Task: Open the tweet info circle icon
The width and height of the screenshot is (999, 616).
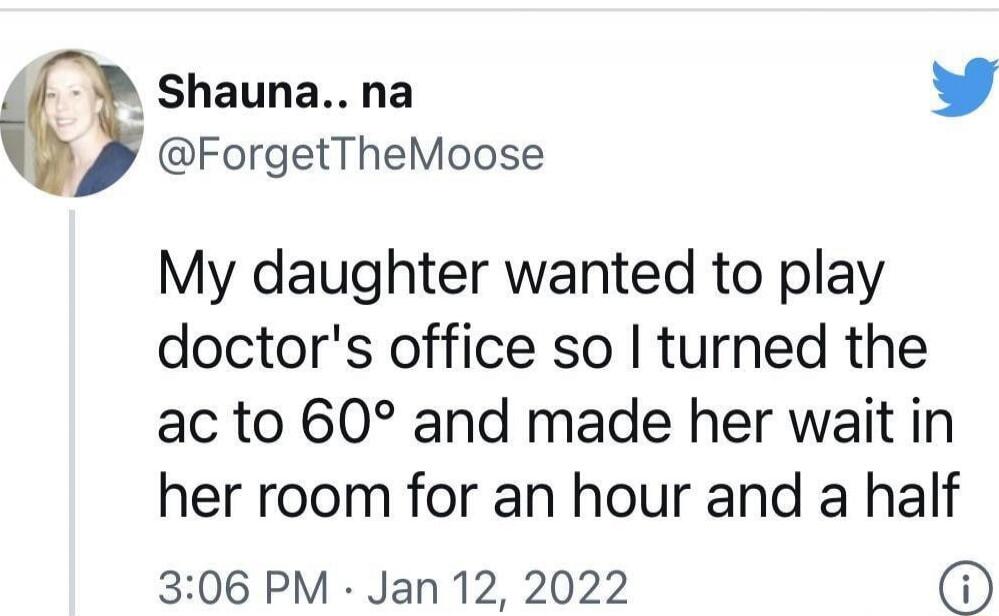Action: 962,587
